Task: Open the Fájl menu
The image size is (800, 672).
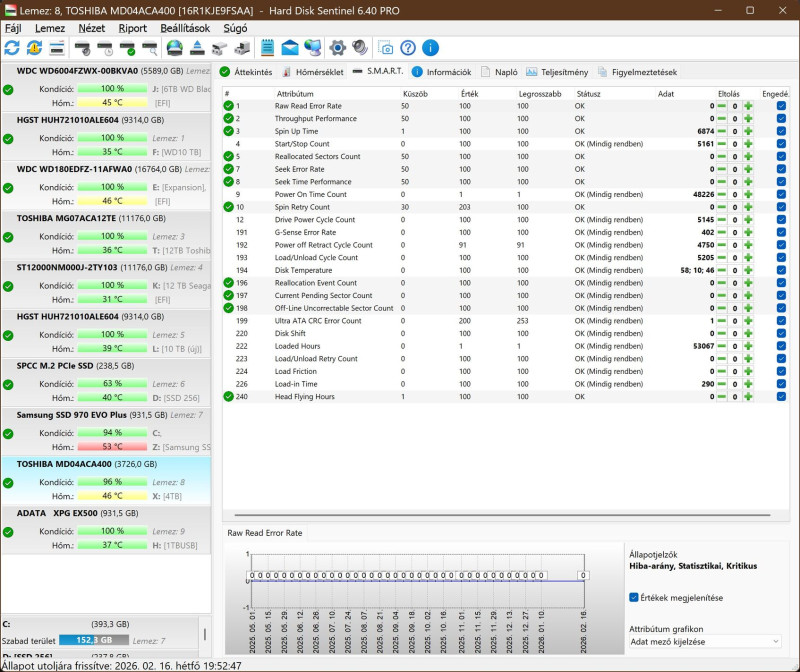Action: (x=13, y=28)
